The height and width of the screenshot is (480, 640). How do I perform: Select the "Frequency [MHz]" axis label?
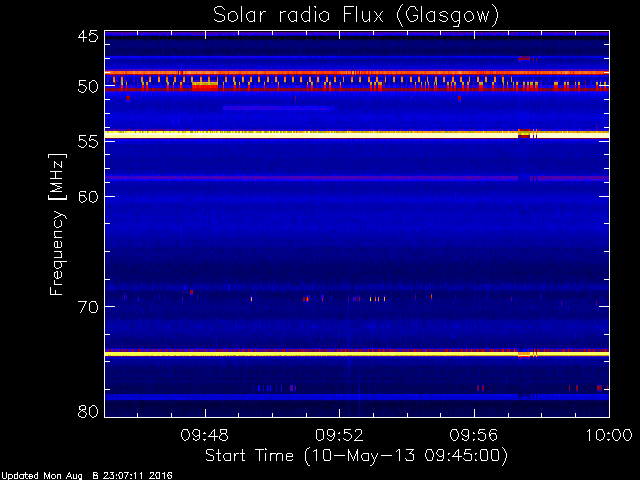57,224
